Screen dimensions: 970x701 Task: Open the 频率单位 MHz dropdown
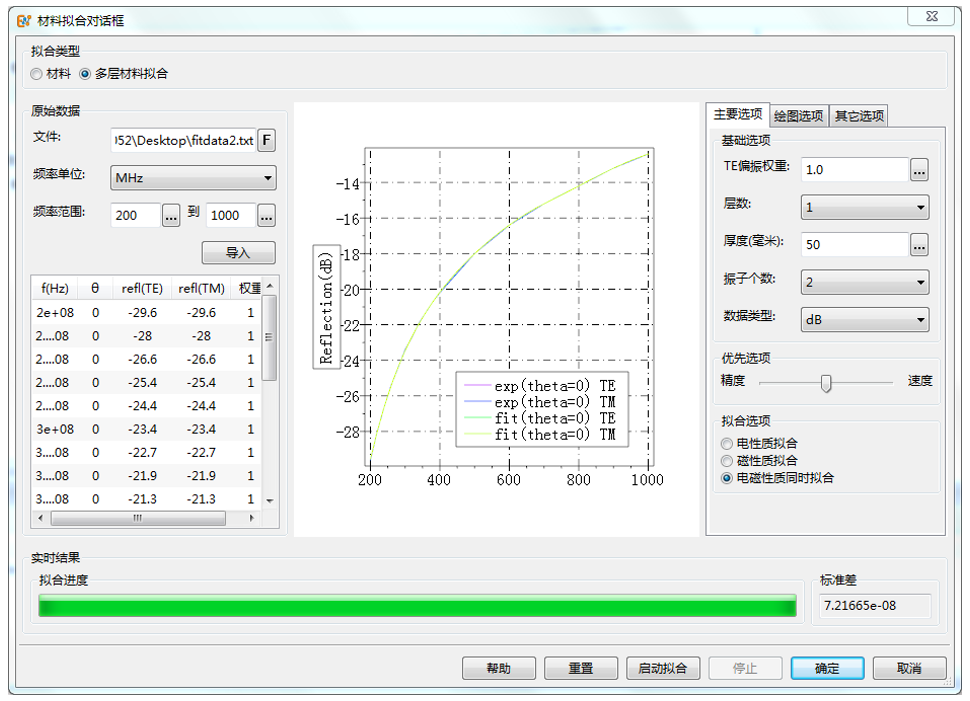point(193,178)
